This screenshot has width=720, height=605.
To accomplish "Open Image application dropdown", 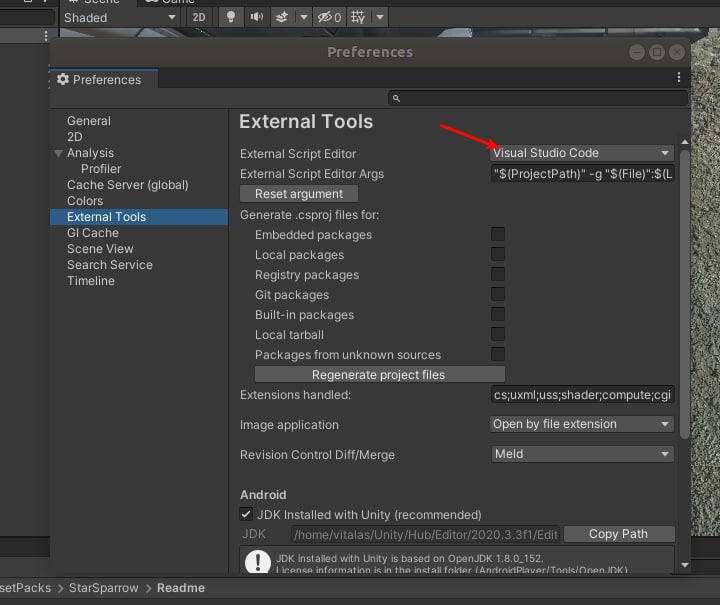I will tap(582, 424).
